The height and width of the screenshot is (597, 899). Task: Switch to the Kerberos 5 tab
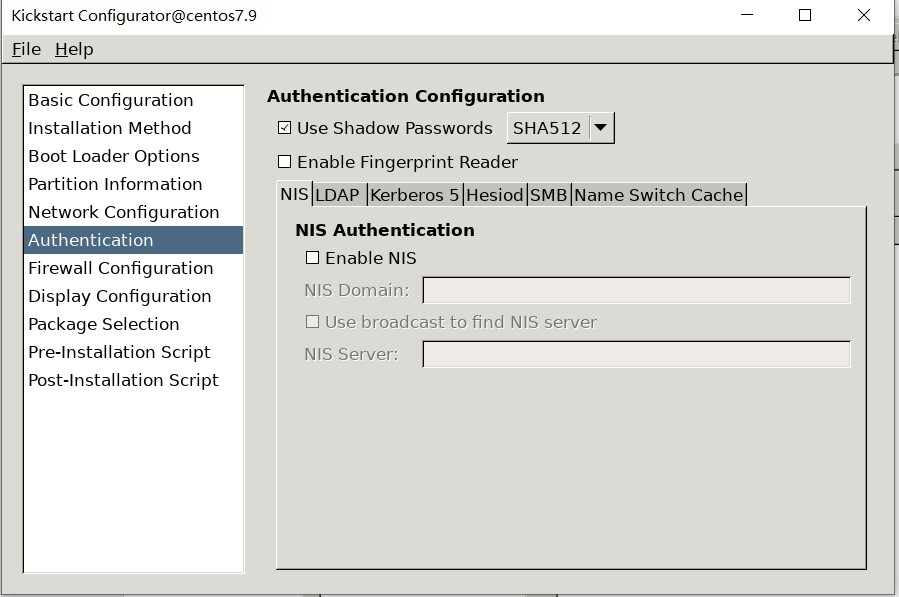414,195
